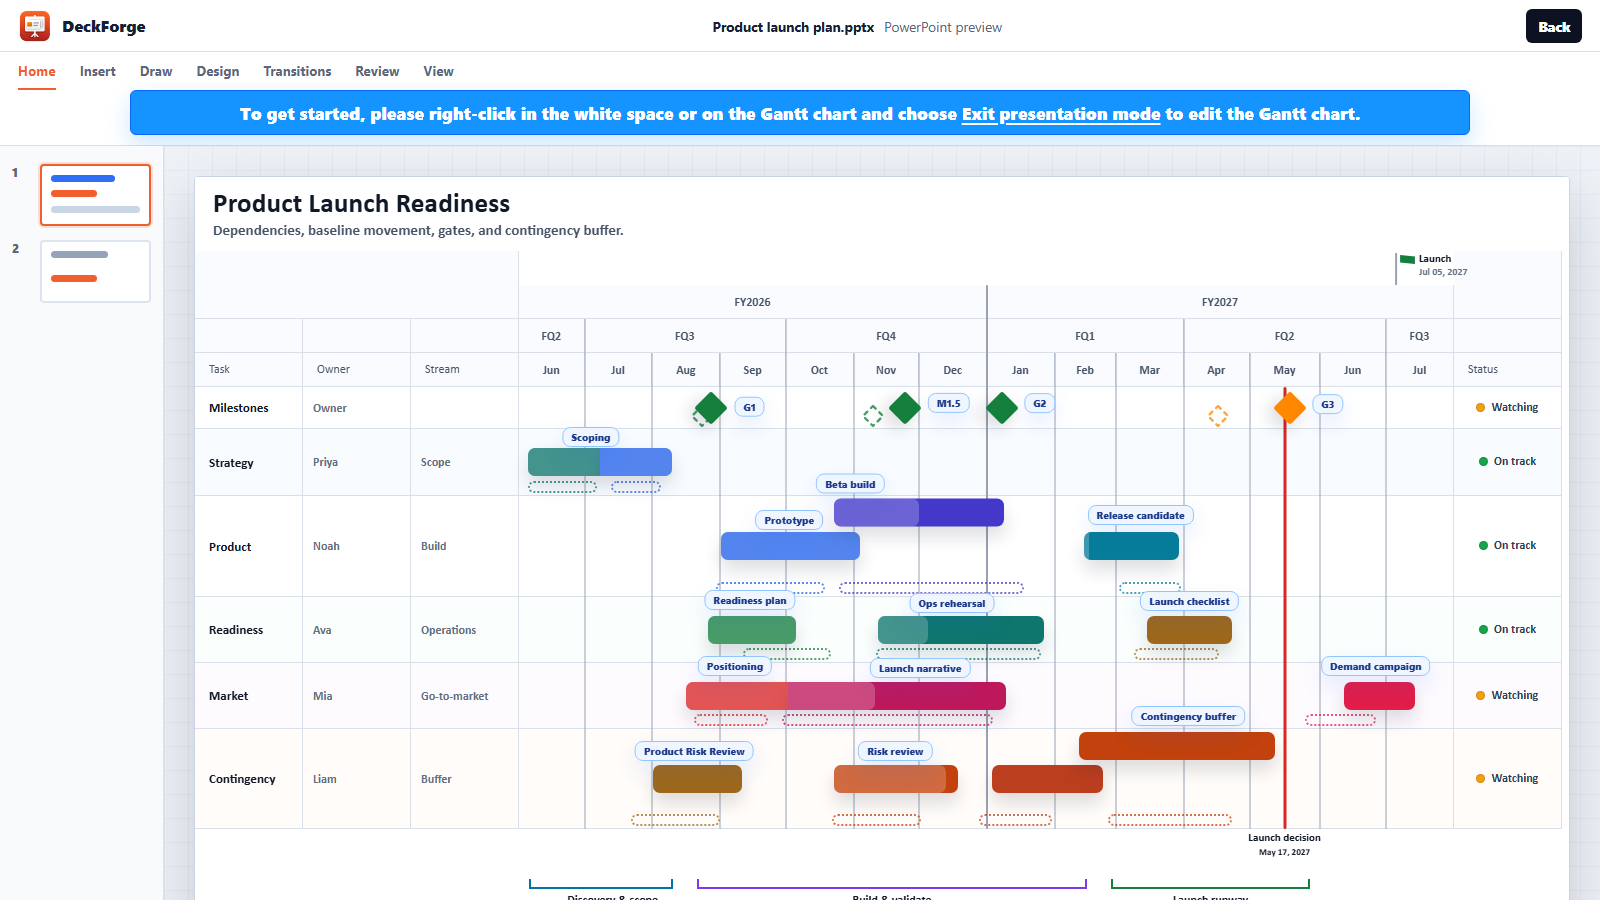Click the Launch Jul 05, 2027 label
The image size is (1600, 900).
coord(1443,265)
